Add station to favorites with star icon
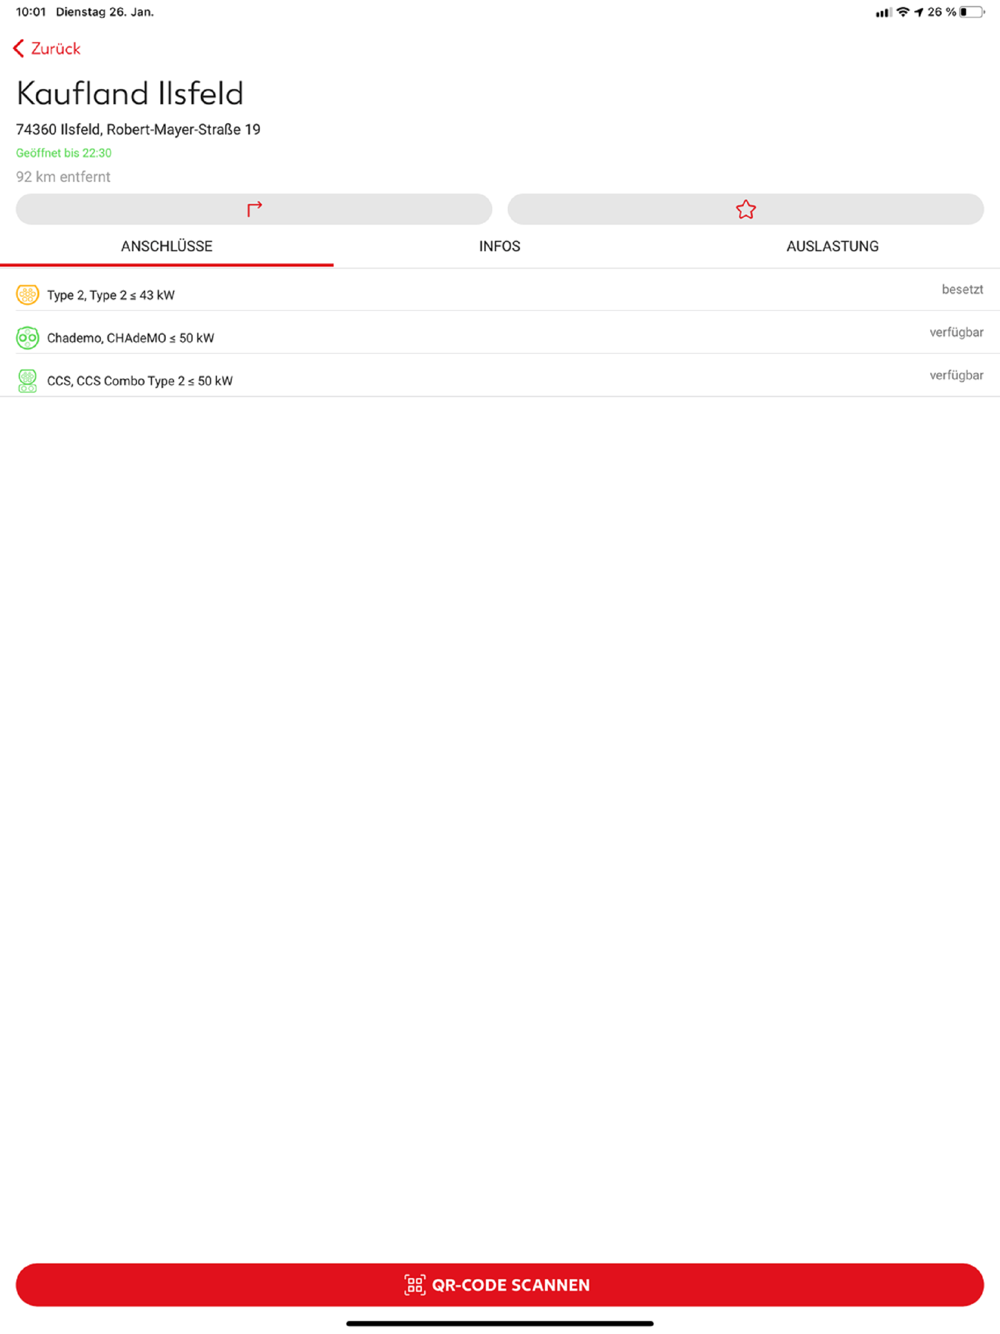The image size is (1000, 1334). tap(746, 209)
